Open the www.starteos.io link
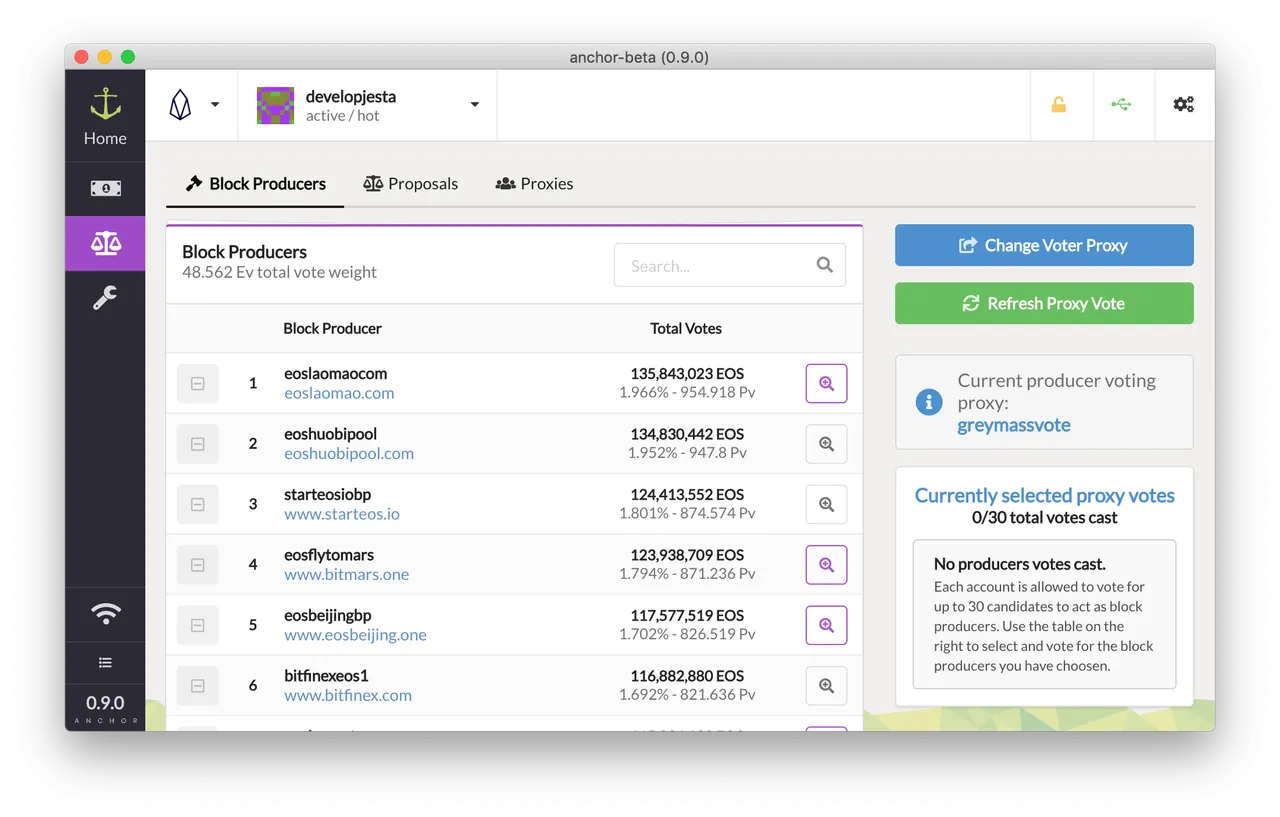 click(x=342, y=514)
